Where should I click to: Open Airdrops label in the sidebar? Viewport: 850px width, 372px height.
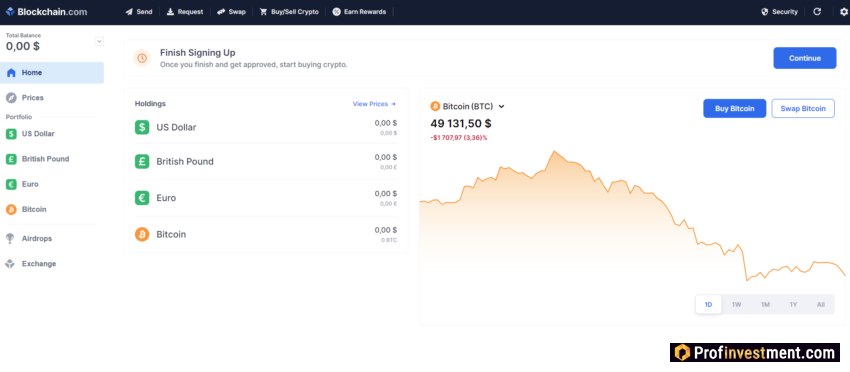point(37,239)
